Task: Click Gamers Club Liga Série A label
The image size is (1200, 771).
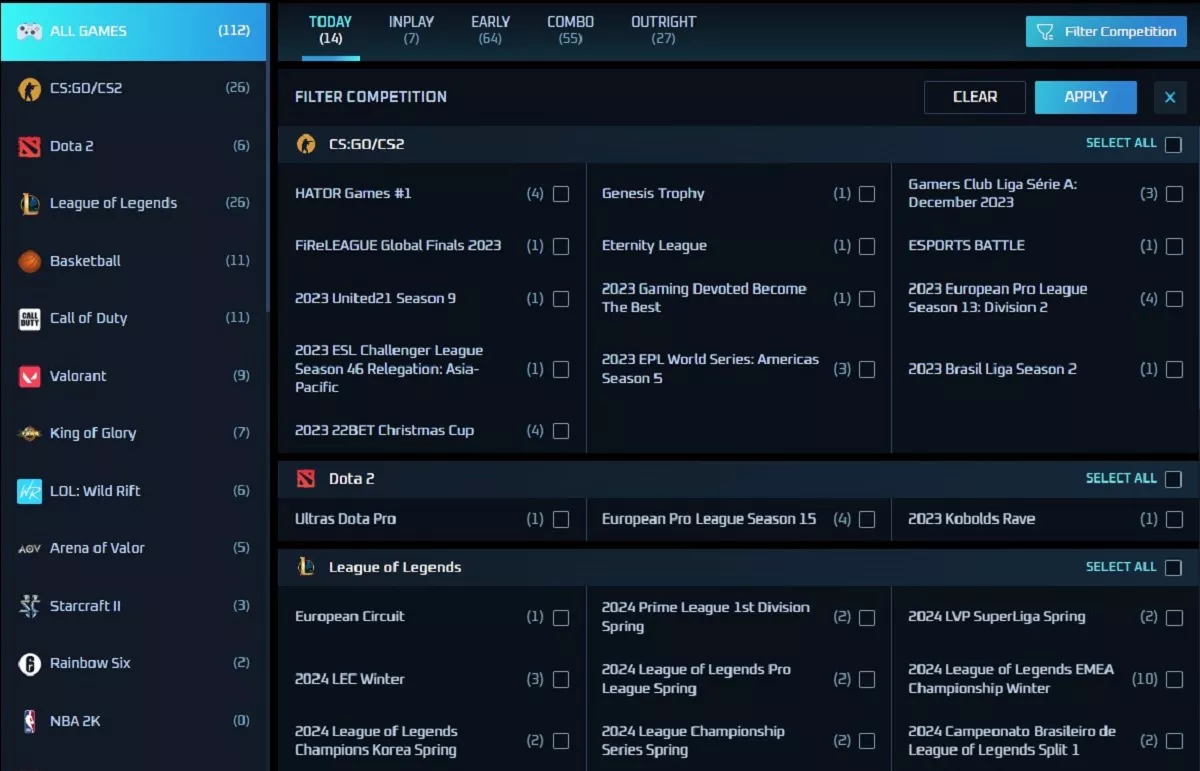Action: pos(992,193)
